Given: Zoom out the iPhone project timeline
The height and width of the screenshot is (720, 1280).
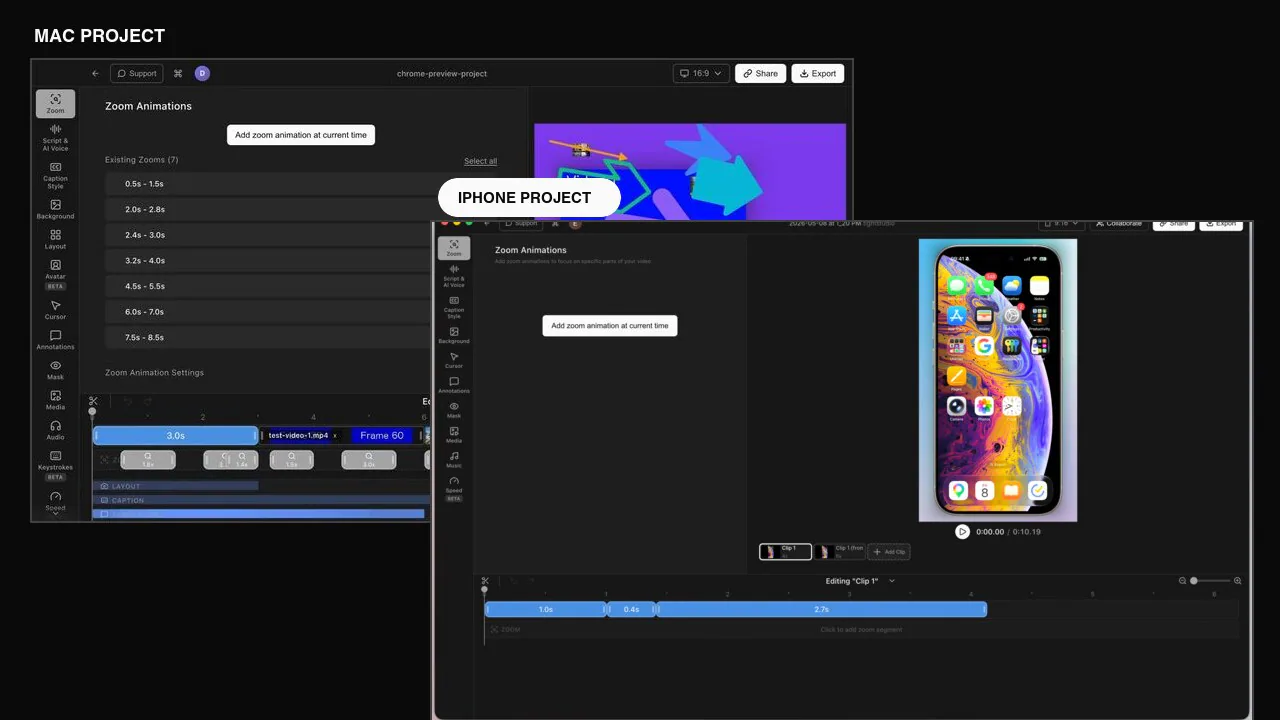Looking at the screenshot, I should 1183,581.
